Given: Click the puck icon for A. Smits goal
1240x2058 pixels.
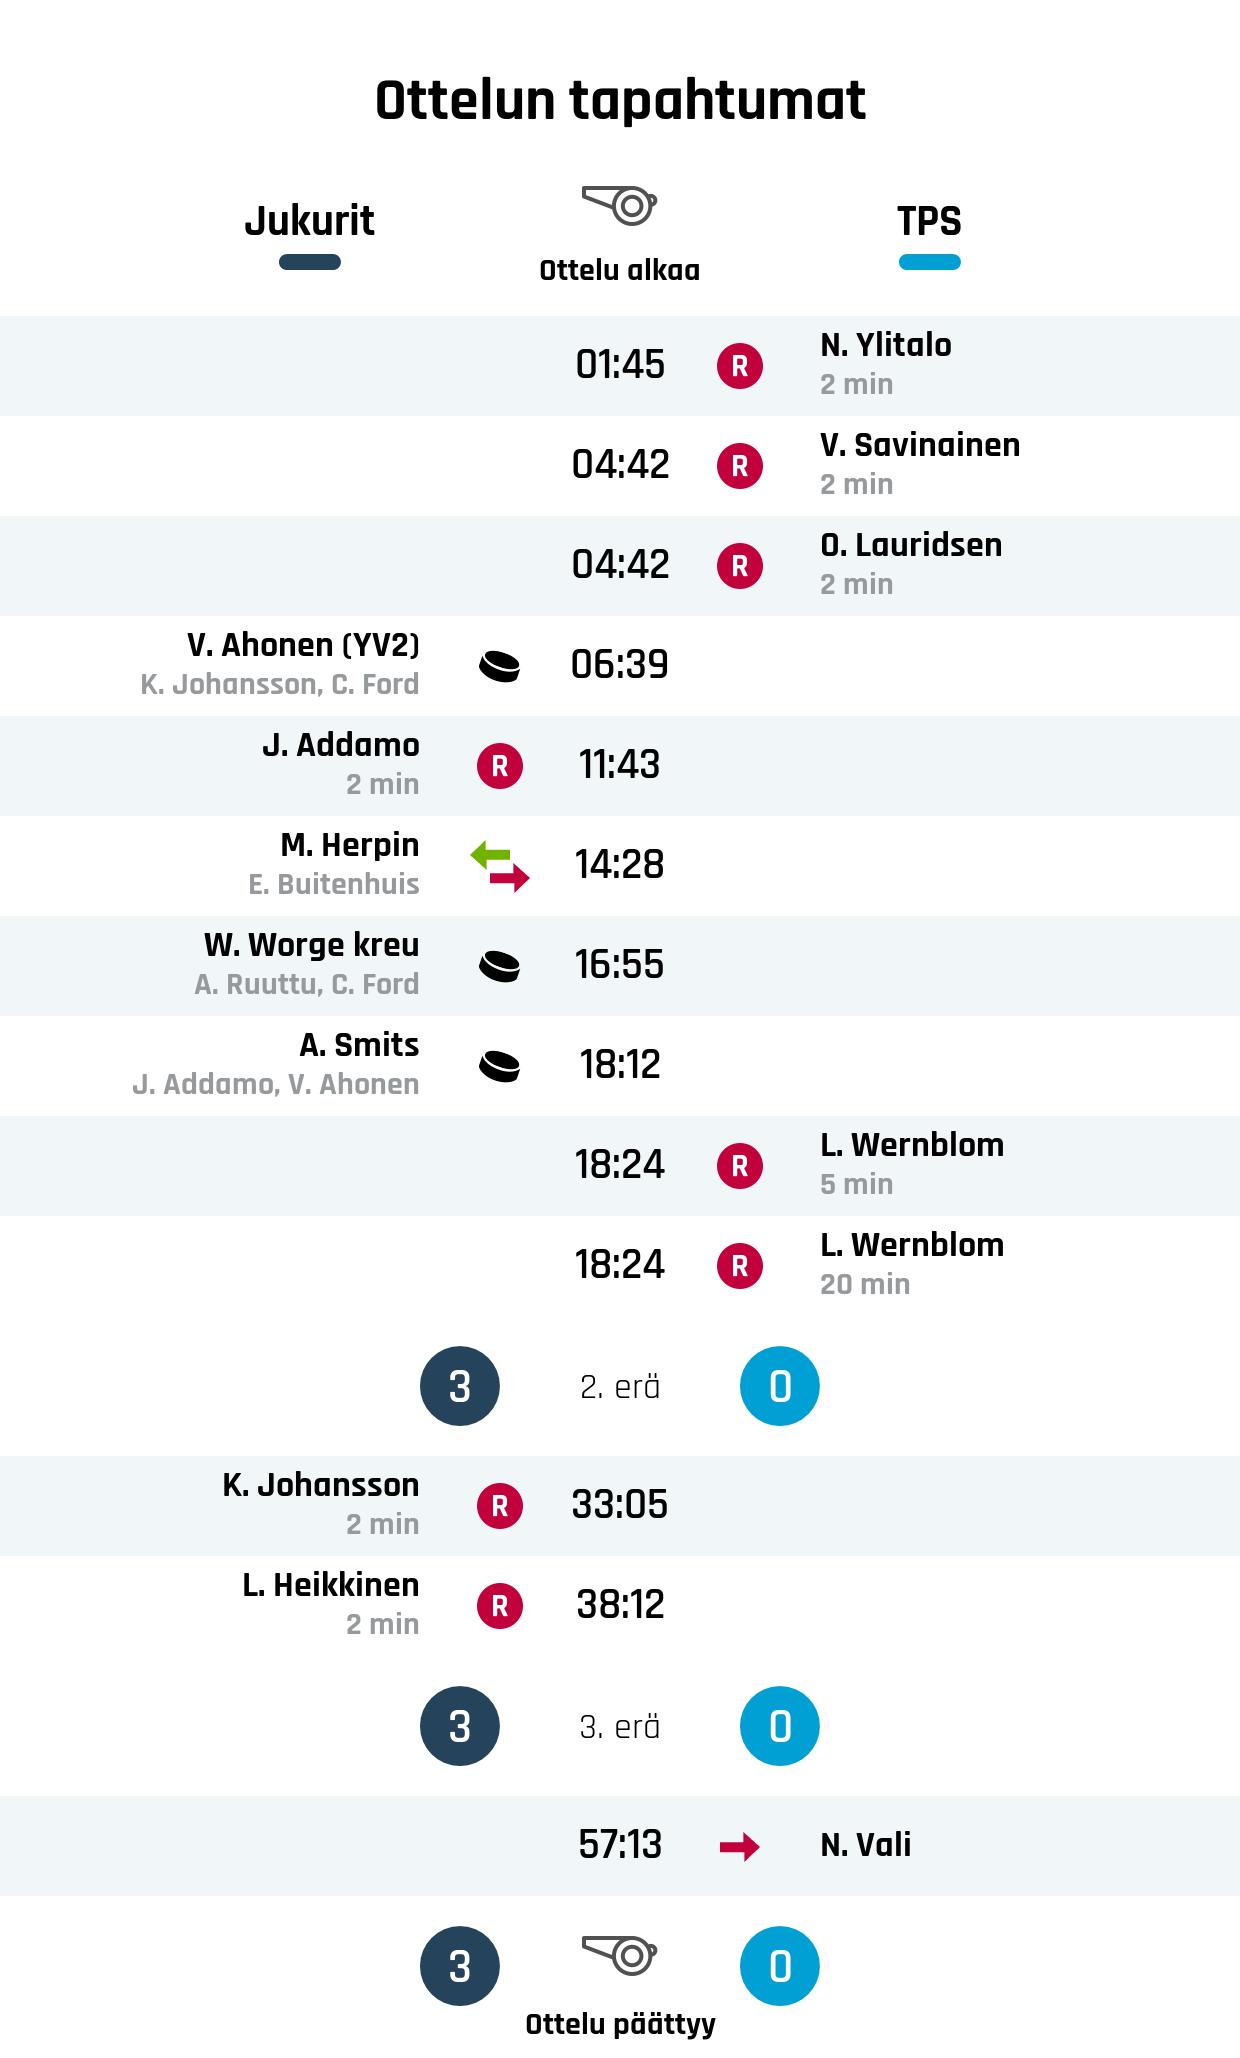Looking at the screenshot, I should (500, 1066).
